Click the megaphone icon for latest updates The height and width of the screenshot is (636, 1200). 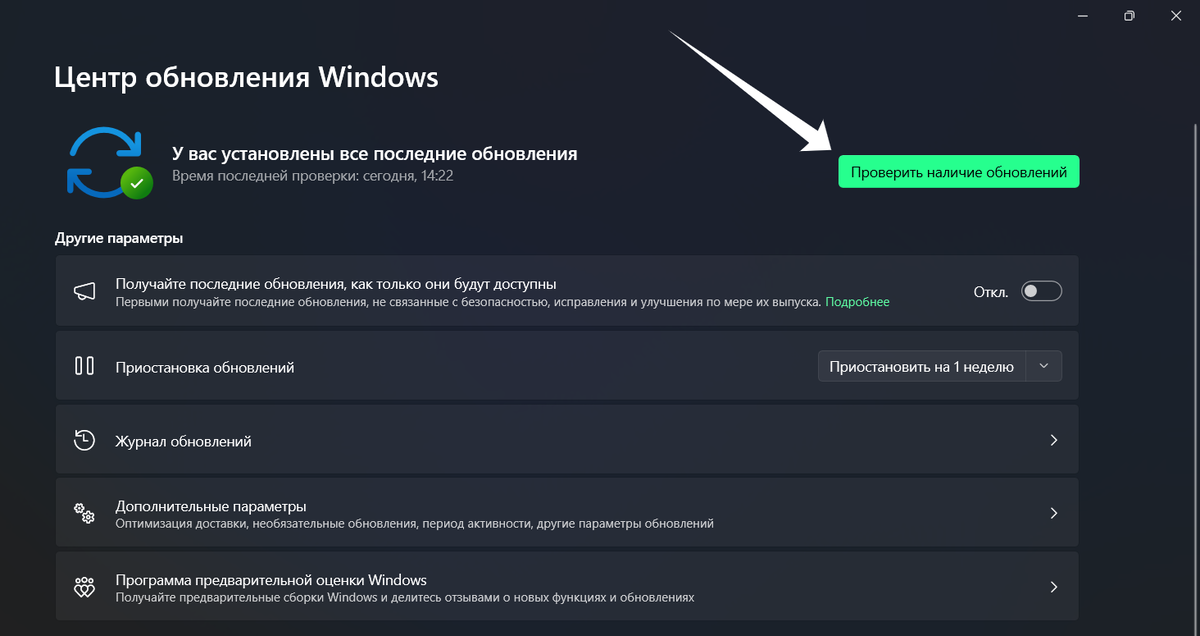click(x=85, y=291)
